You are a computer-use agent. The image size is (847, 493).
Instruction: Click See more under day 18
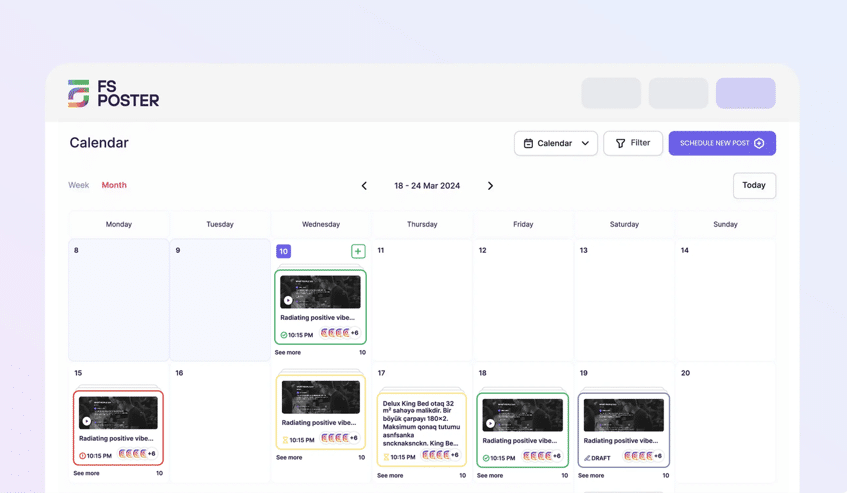tap(490, 475)
